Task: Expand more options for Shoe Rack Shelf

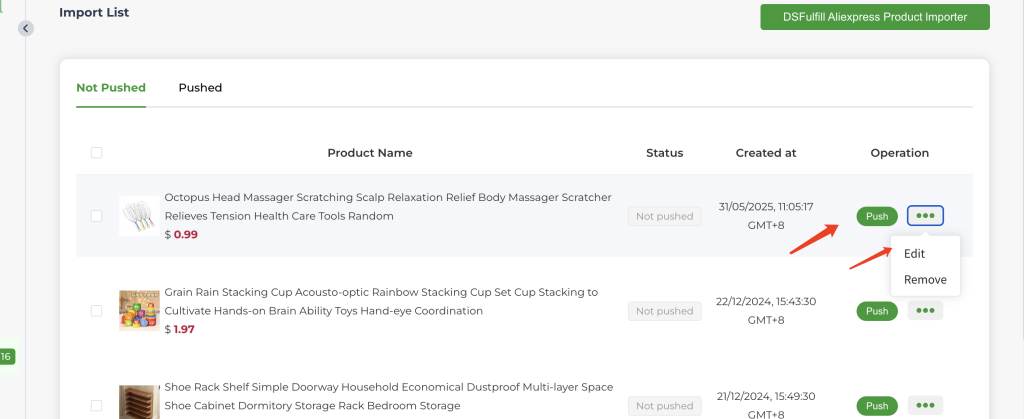Action: tap(925, 405)
